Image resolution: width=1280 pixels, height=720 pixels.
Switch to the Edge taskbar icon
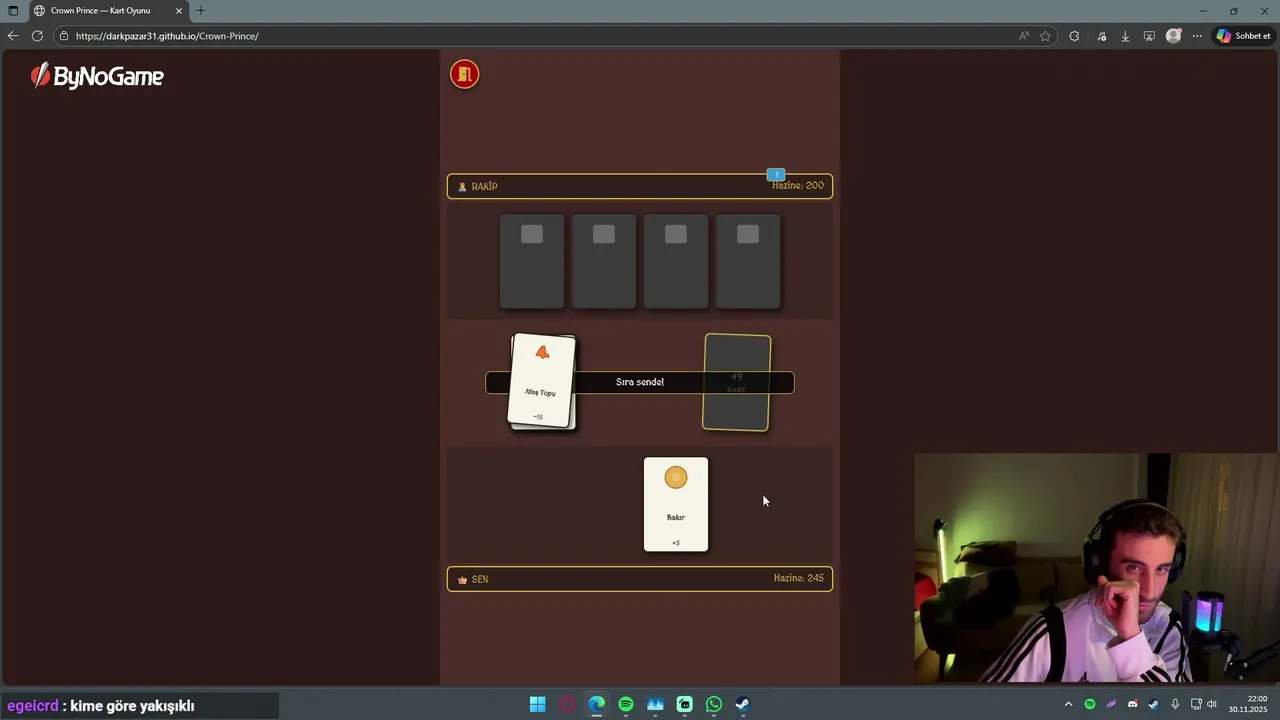(x=597, y=704)
